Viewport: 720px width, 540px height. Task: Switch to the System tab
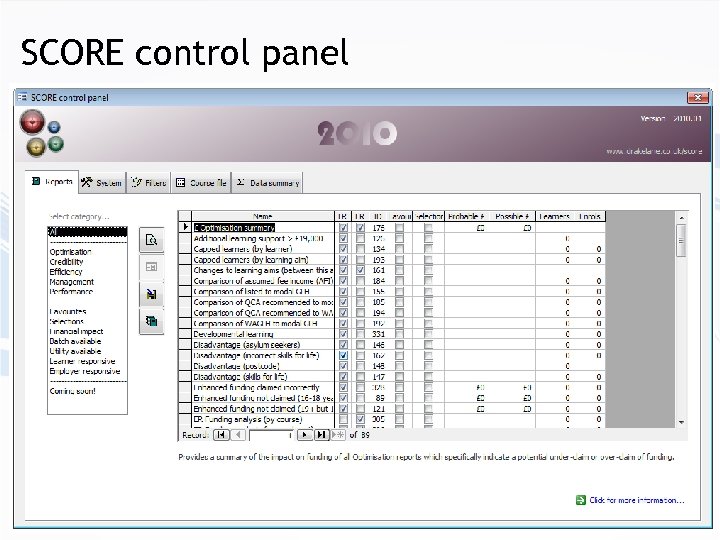pos(101,183)
